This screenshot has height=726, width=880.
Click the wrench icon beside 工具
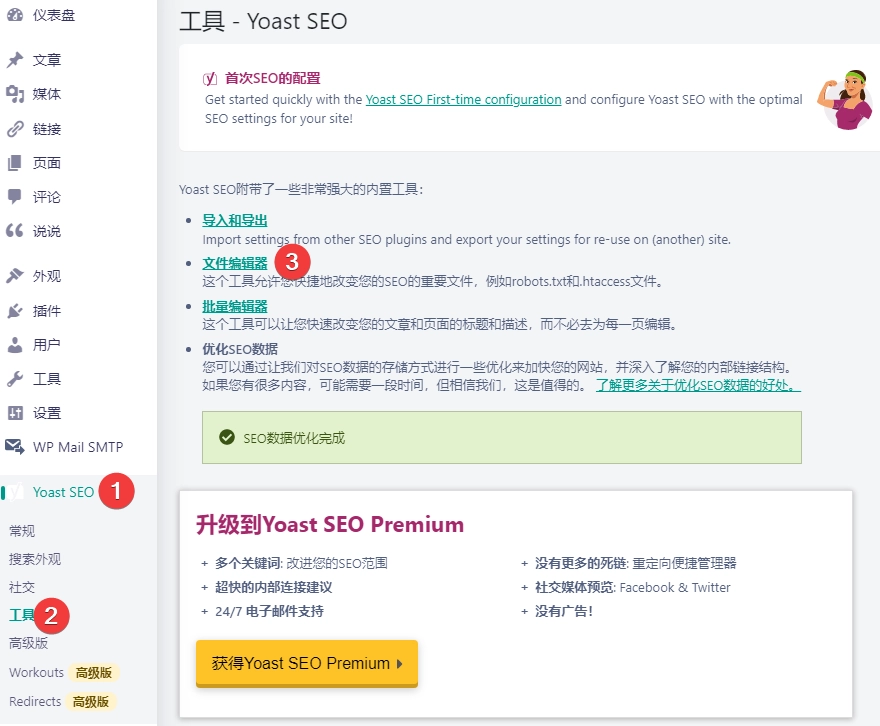[x=15, y=379]
